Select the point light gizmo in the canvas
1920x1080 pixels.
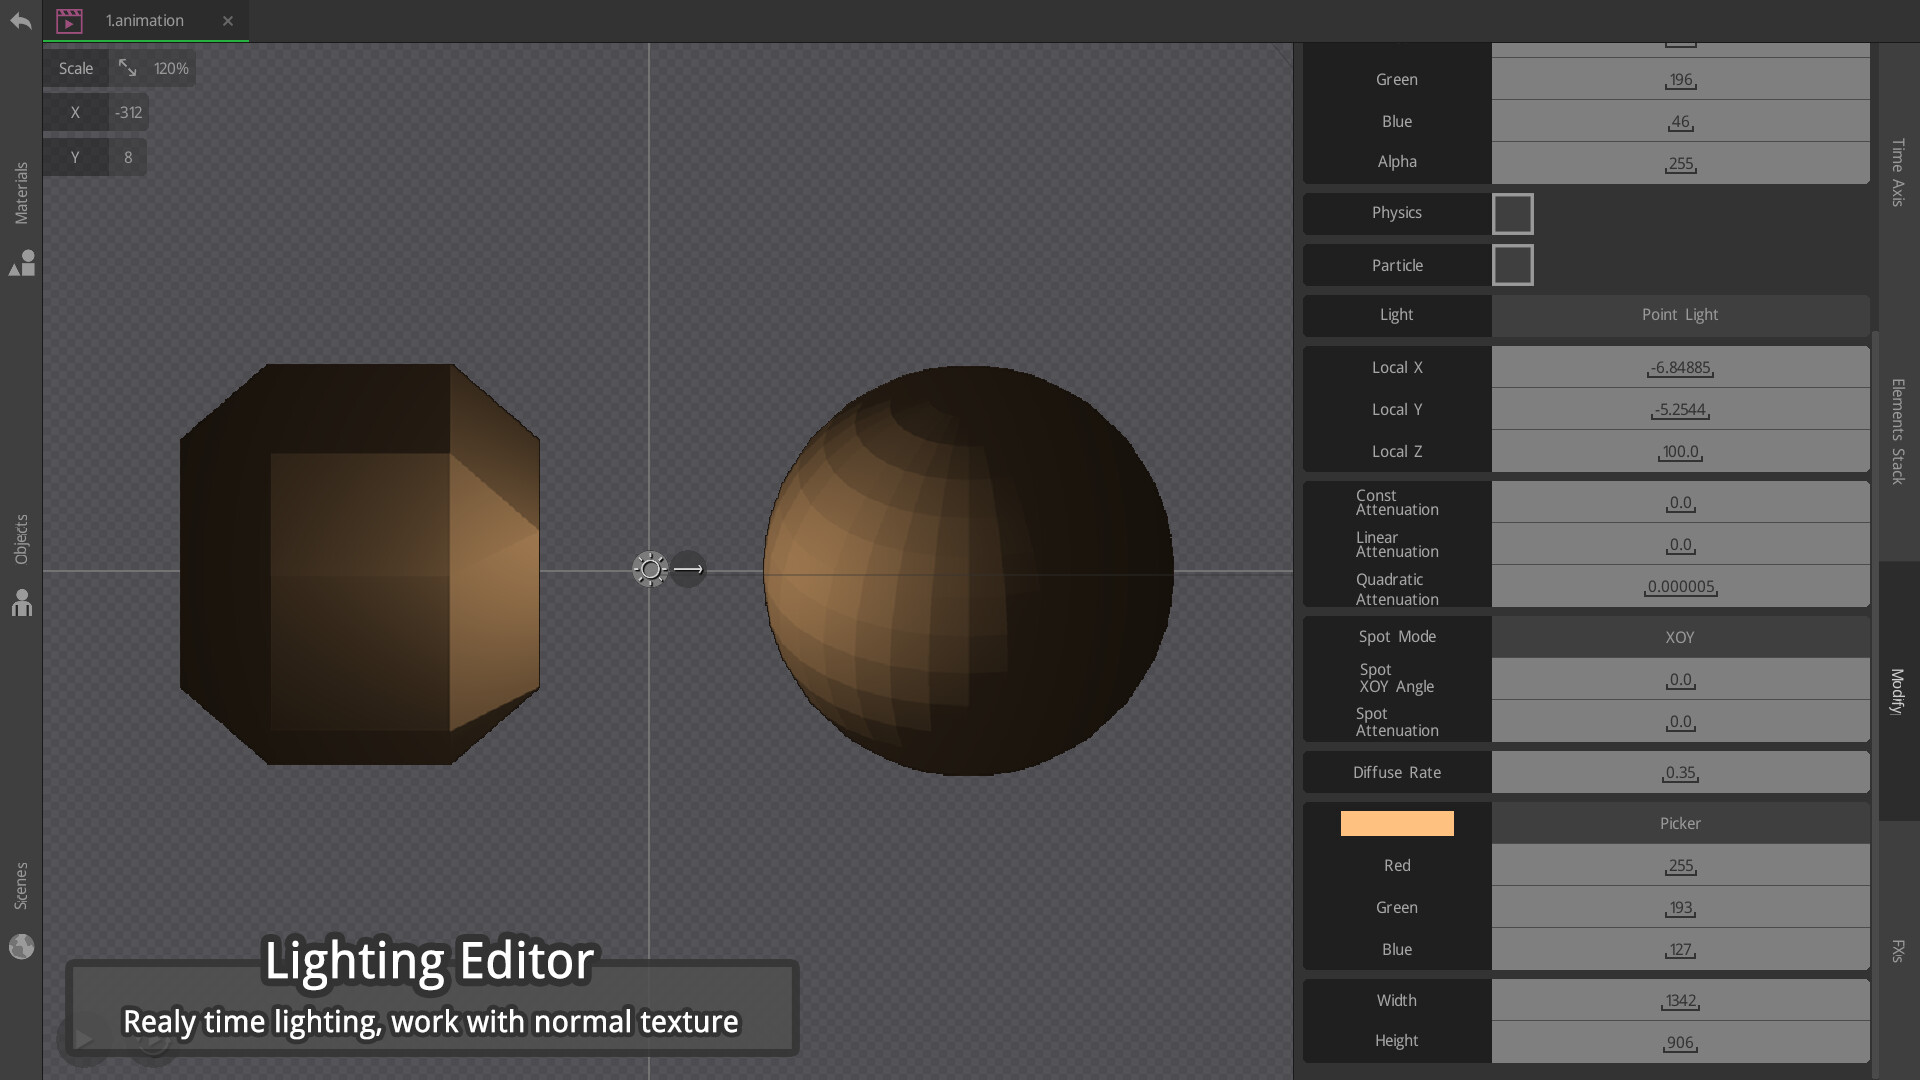pos(650,568)
